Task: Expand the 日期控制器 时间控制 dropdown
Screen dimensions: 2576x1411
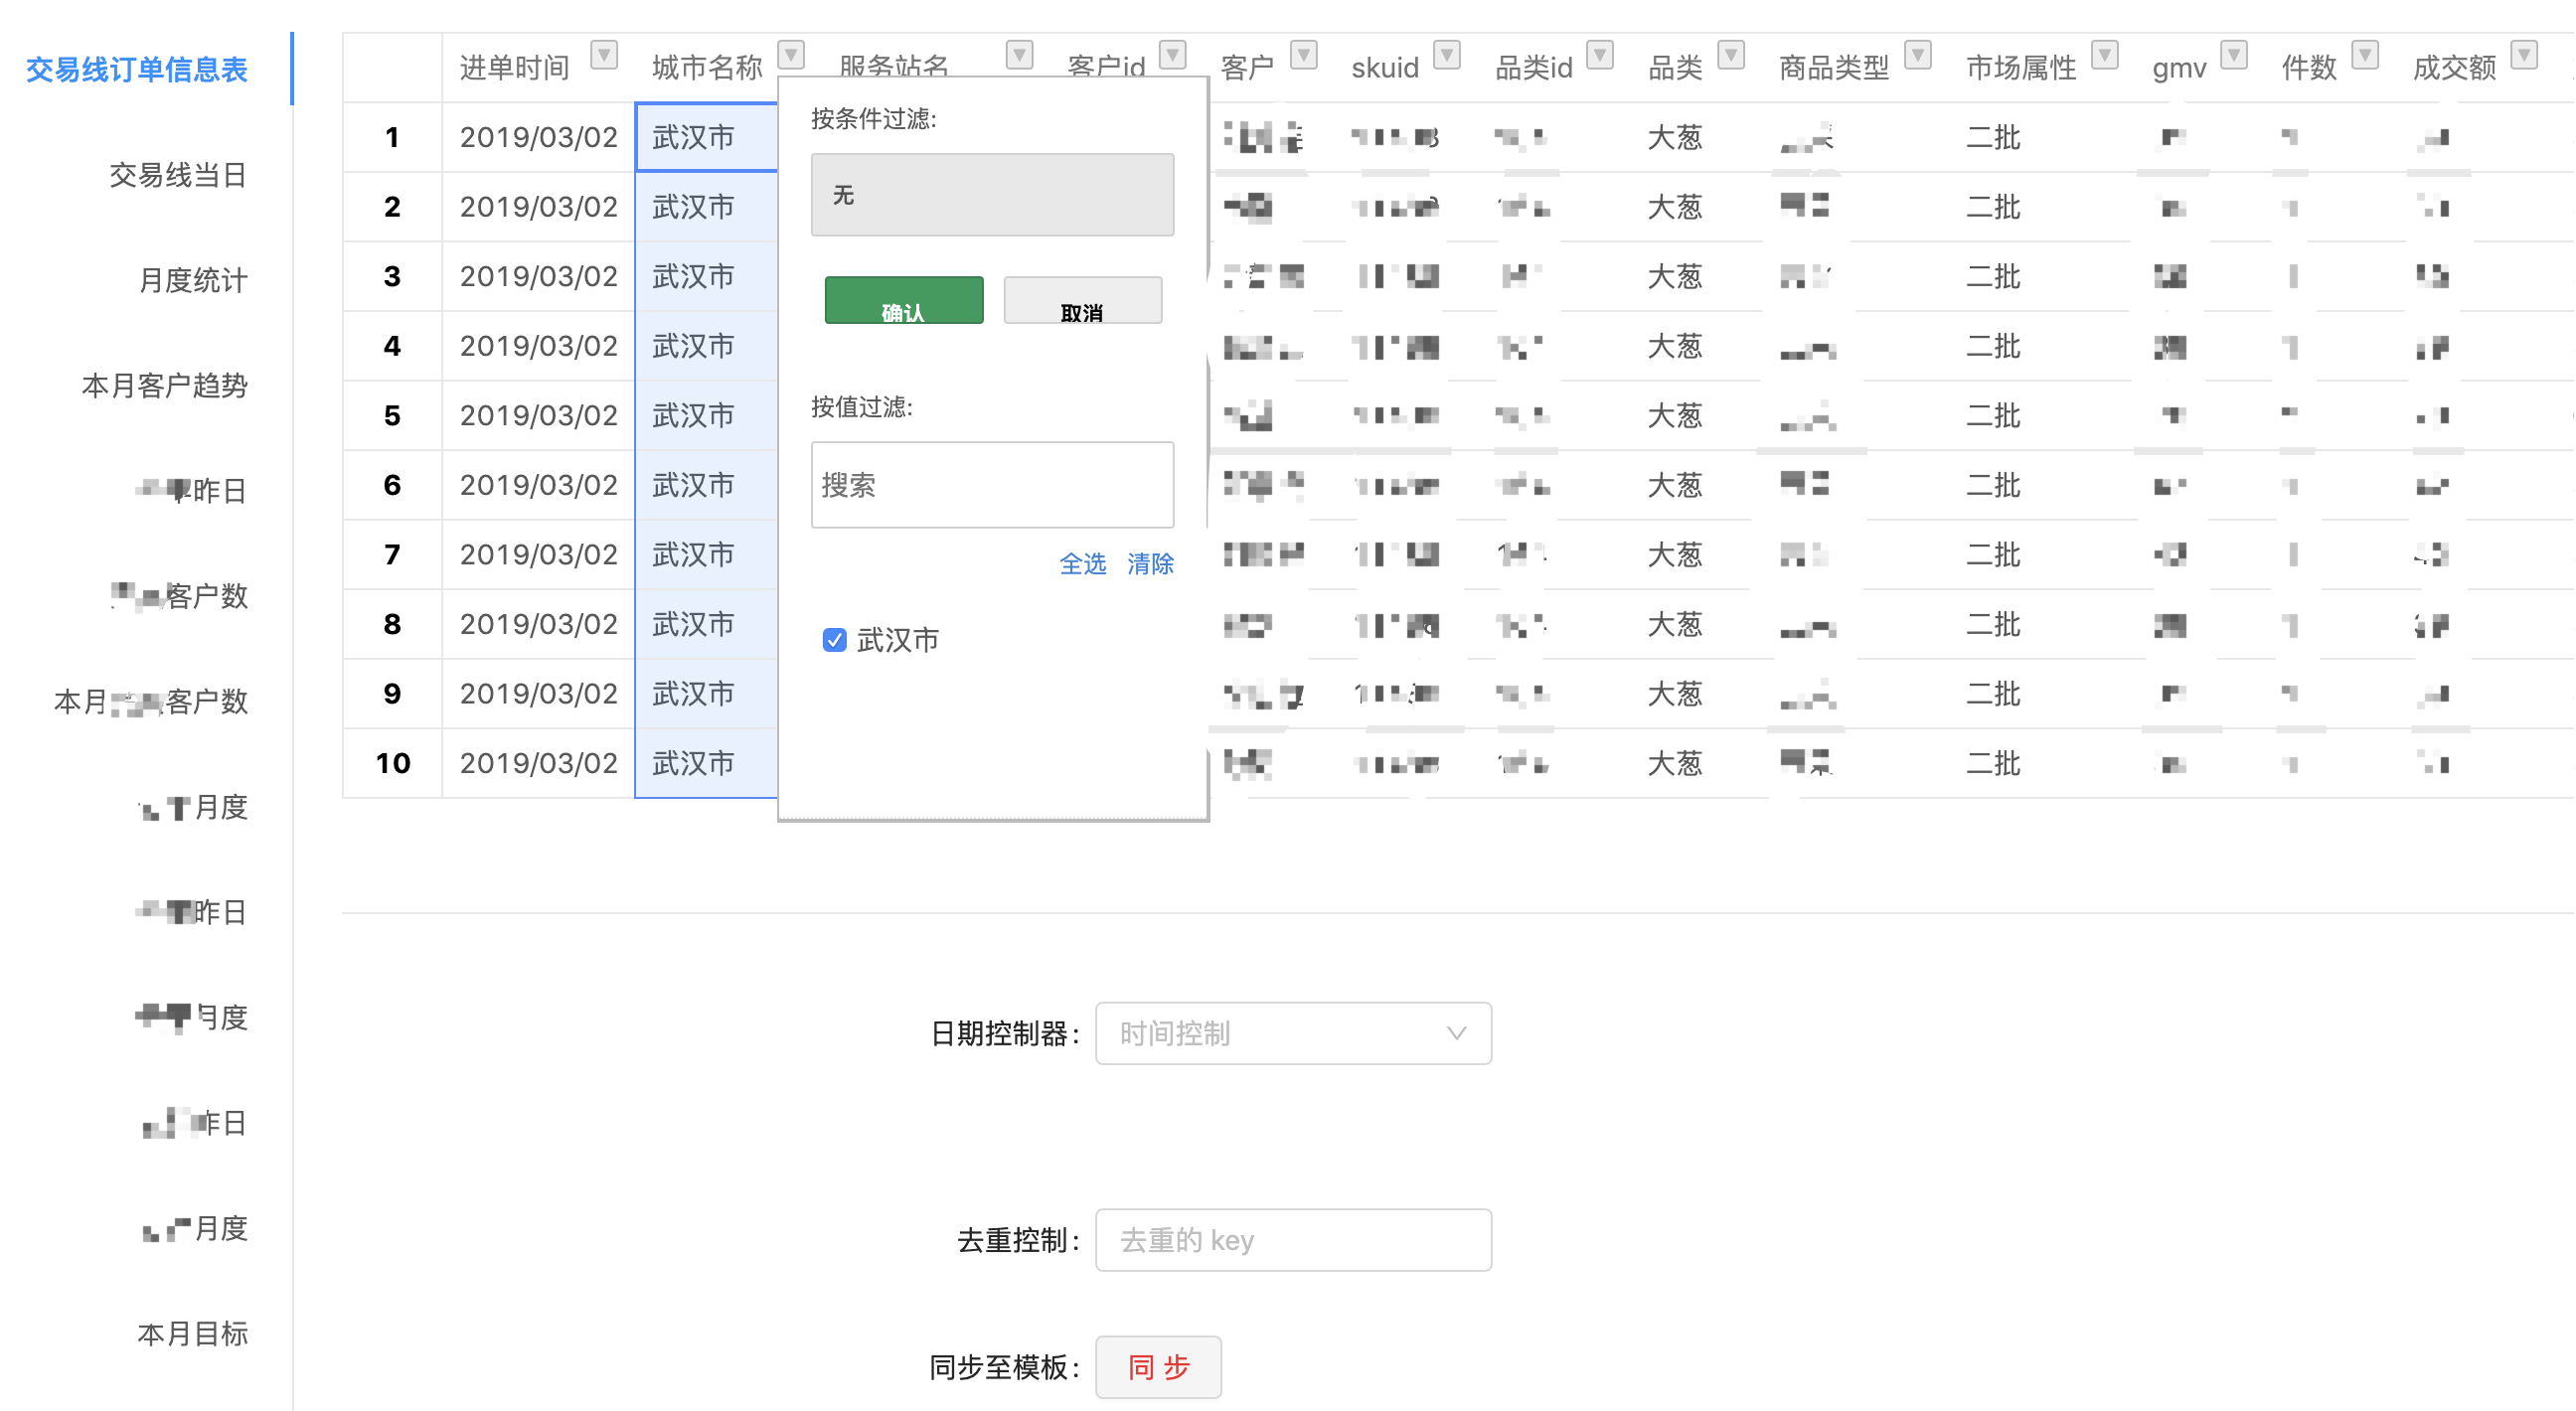Action: pyautogui.click(x=1292, y=1033)
